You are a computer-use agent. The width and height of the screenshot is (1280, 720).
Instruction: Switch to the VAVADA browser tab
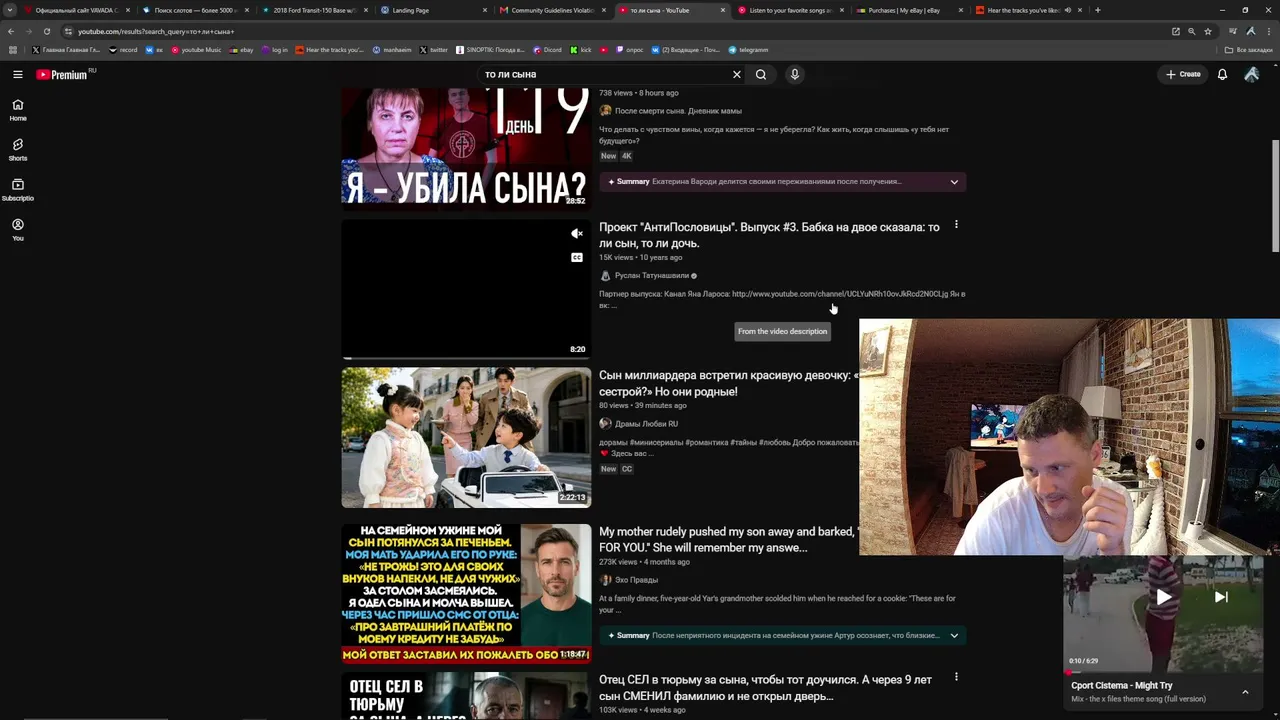point(77,10)
